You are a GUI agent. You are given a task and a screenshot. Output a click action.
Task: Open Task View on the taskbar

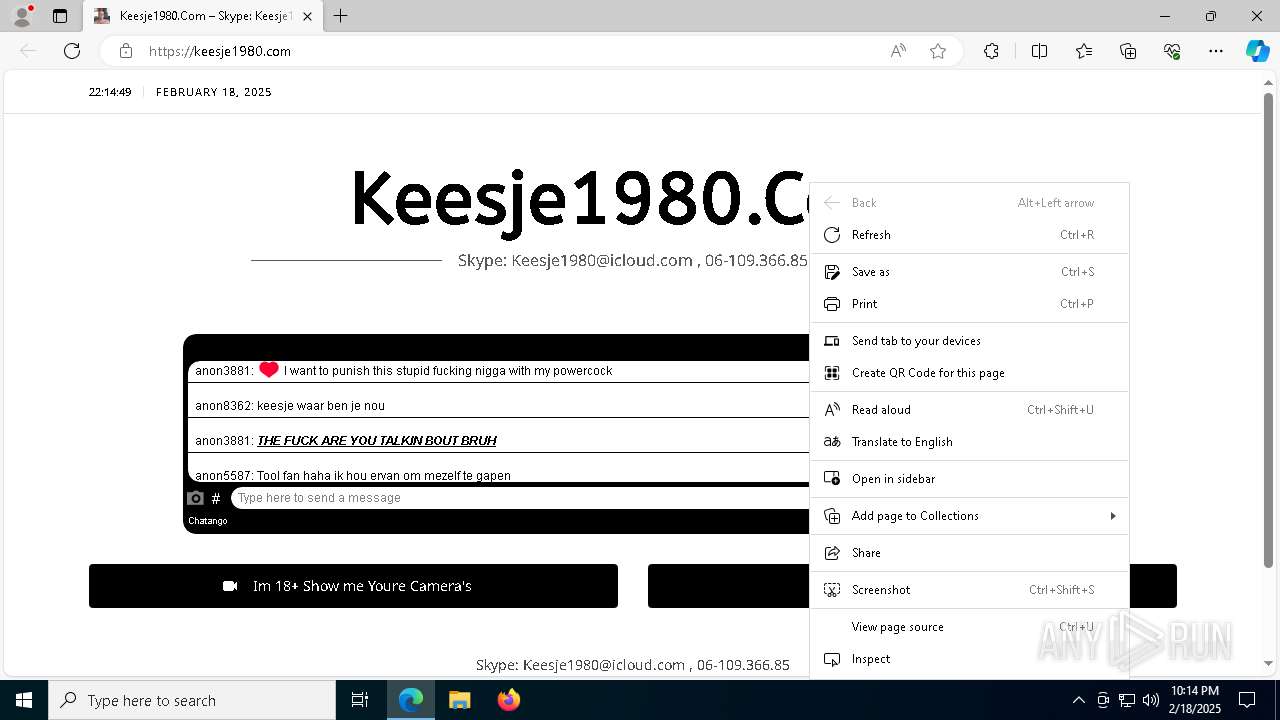[360, 700]
